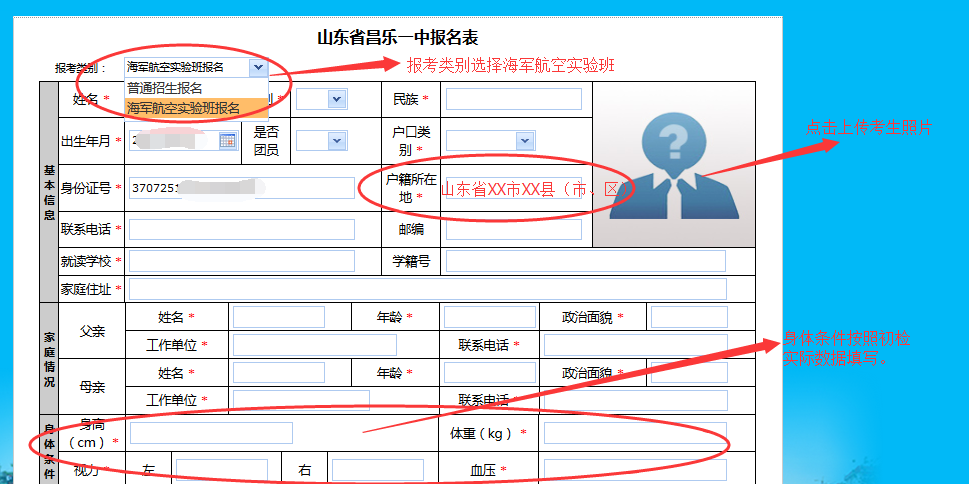Screen dimensions: 969x484
Task: Click the 体重 (kg) input field
Action: pyautogui.click(x=633, y=433)
